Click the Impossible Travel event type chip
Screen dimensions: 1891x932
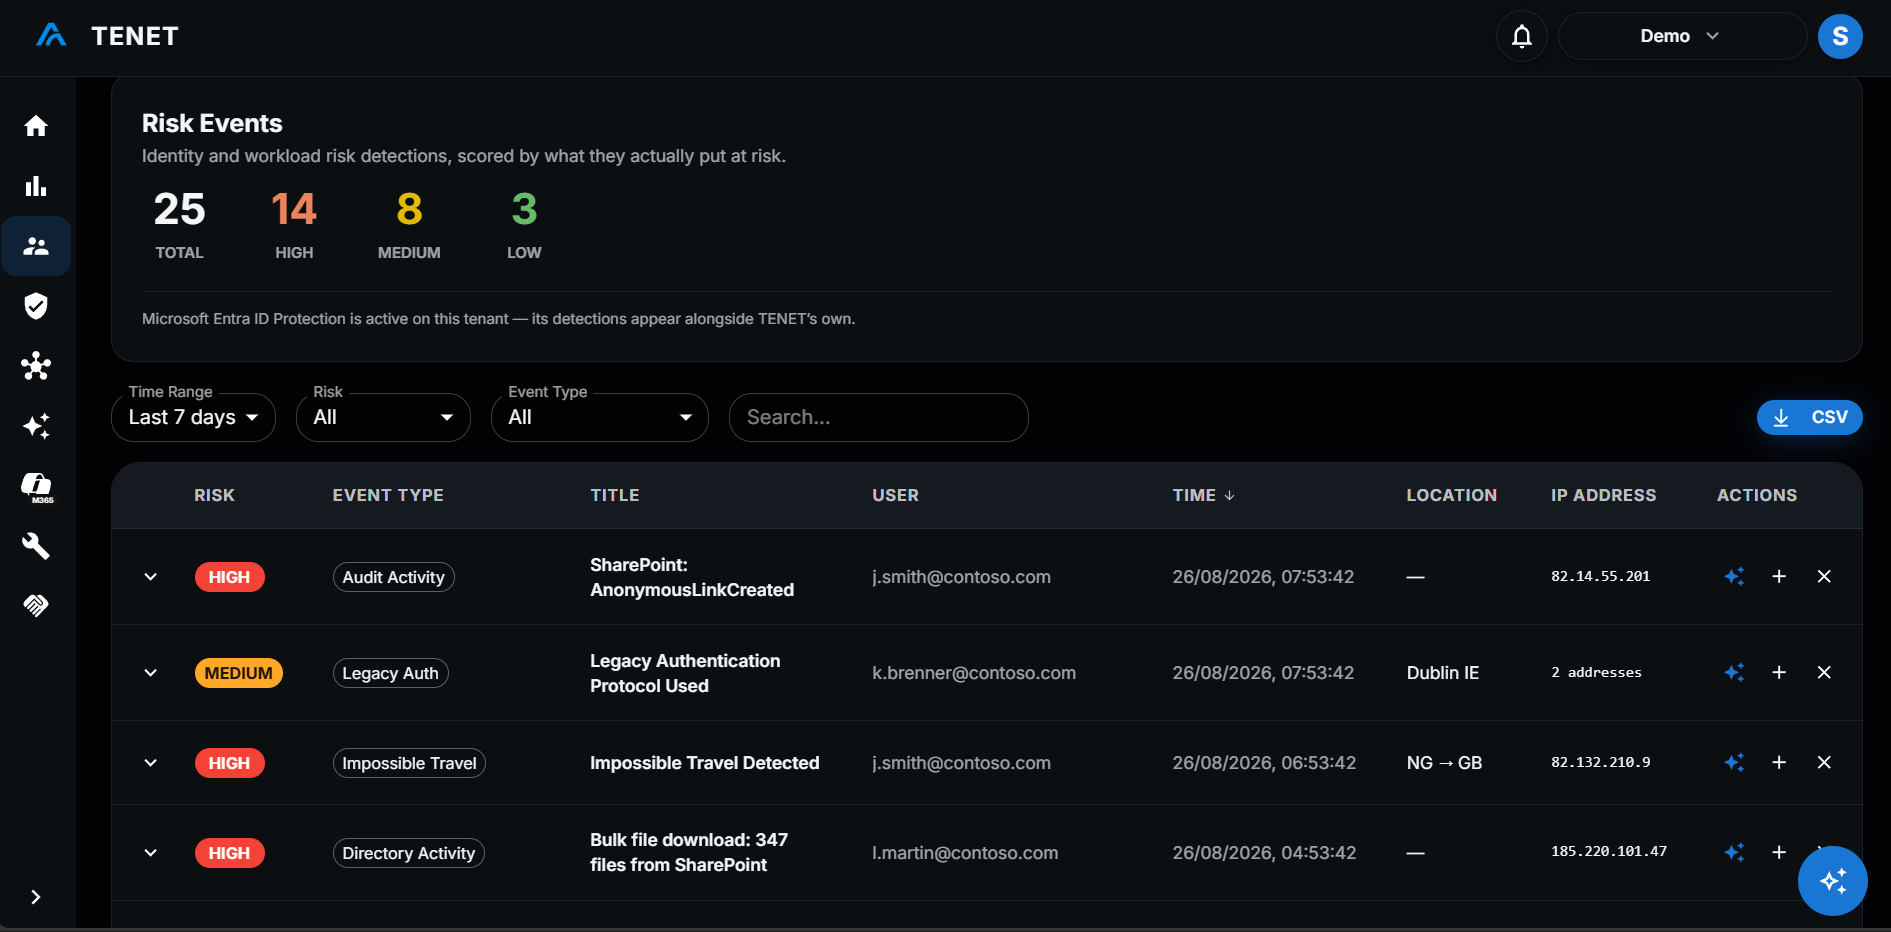[409, 763]
